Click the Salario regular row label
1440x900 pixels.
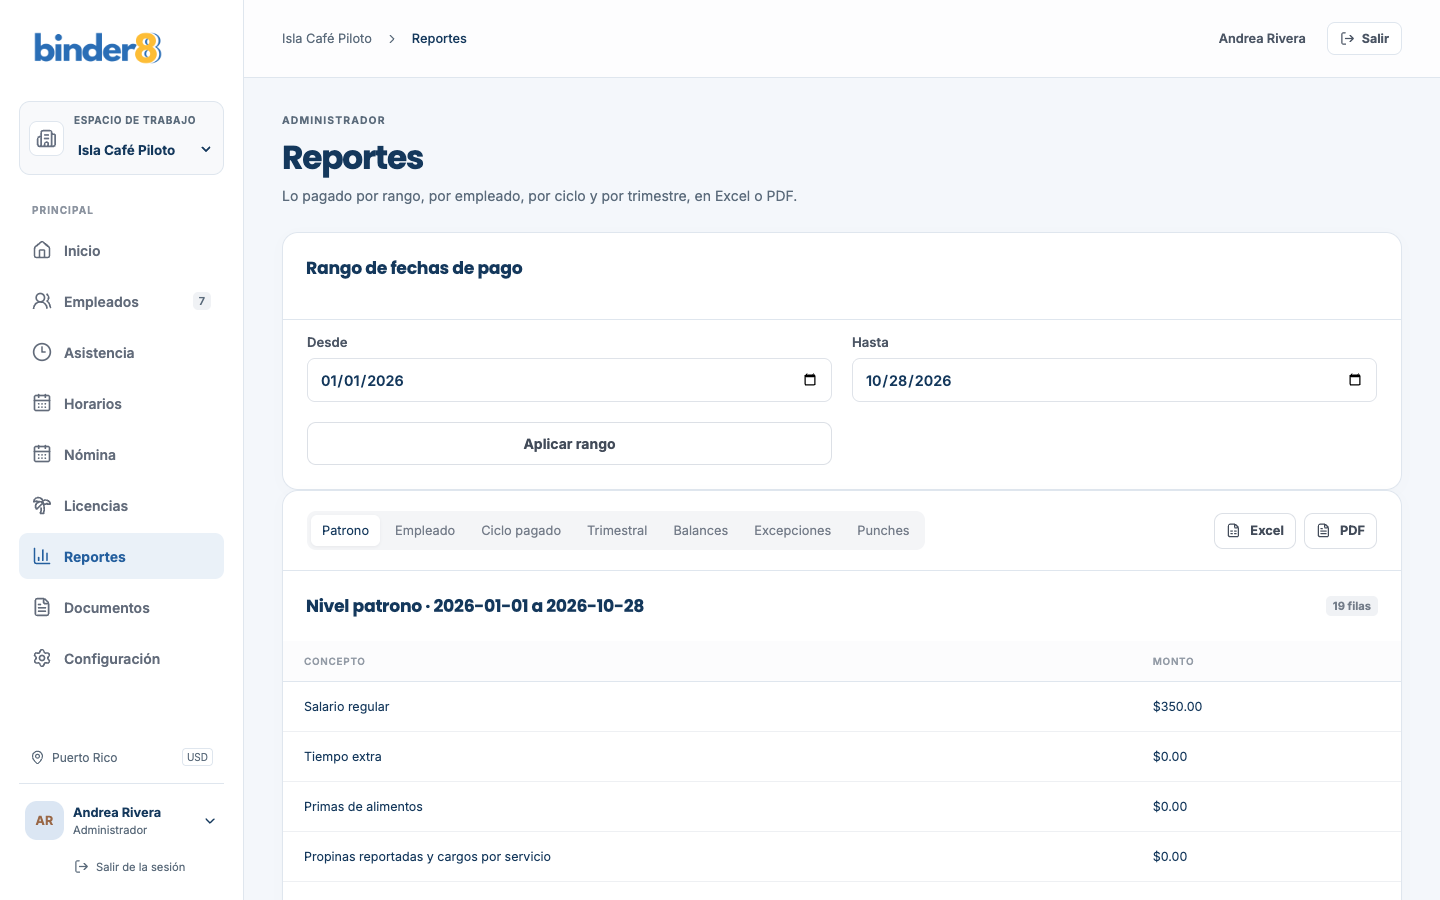[346, 706]
